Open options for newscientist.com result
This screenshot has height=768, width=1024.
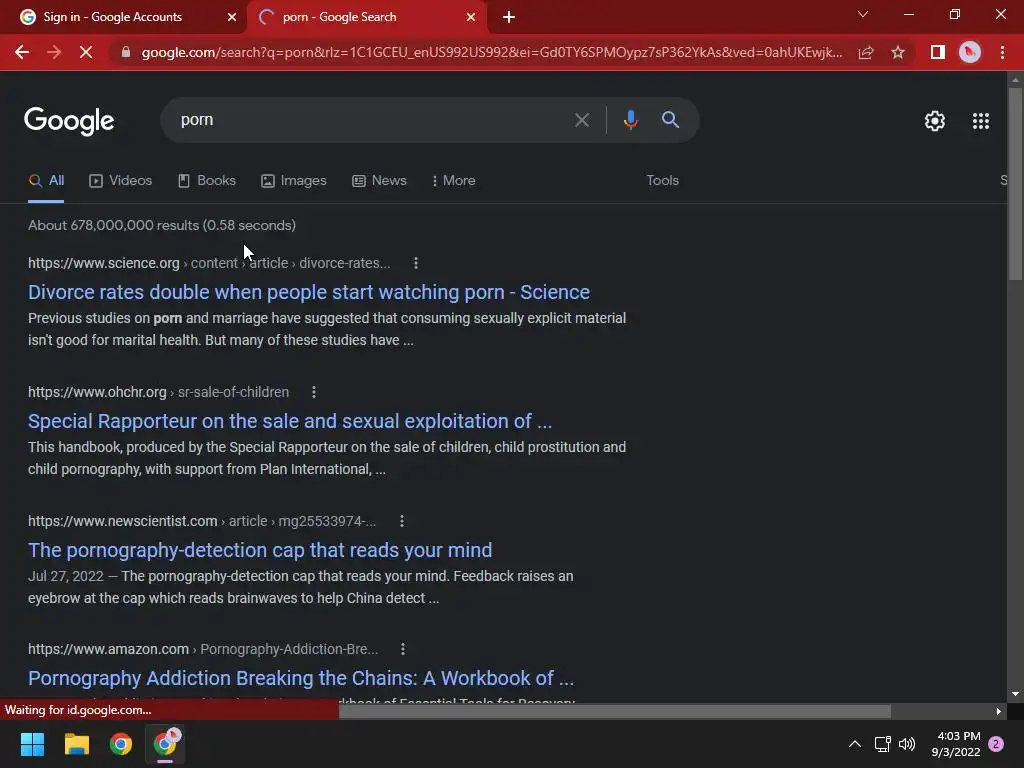point(402,521)
